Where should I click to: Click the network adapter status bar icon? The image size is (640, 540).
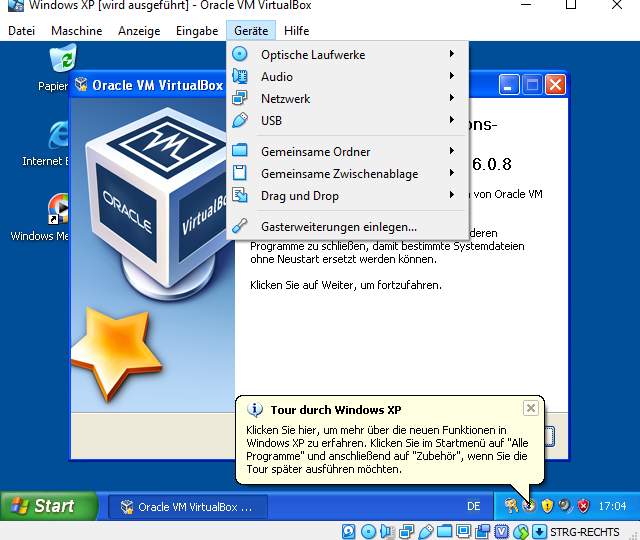407,531
